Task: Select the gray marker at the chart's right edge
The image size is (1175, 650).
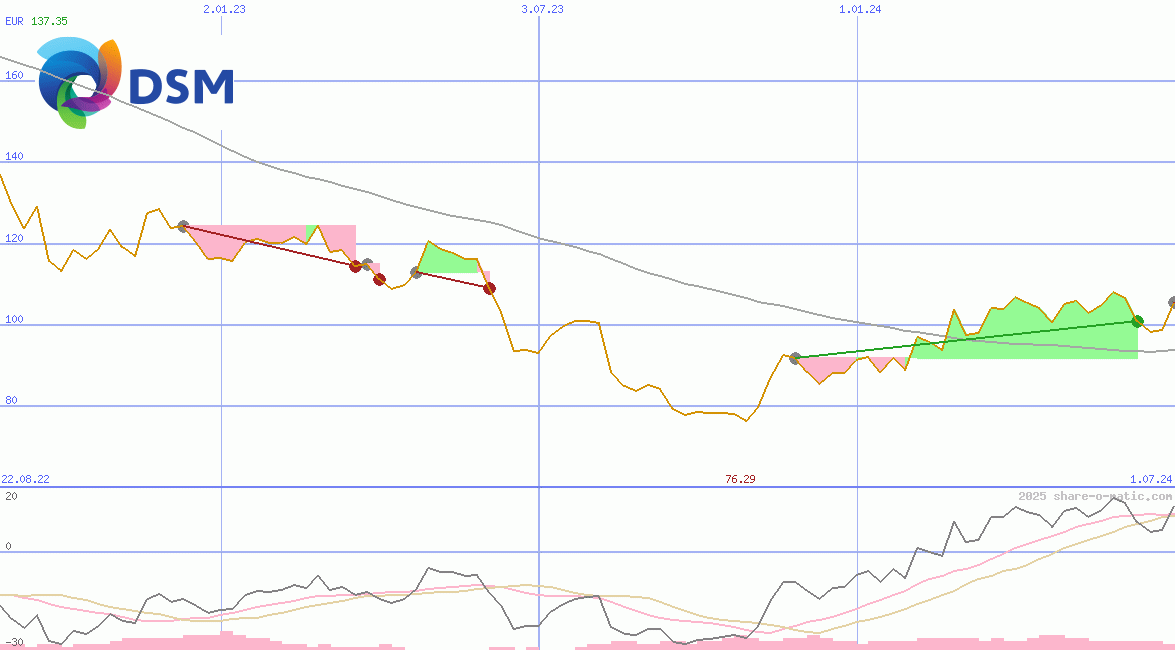Action: [1171, 302]
